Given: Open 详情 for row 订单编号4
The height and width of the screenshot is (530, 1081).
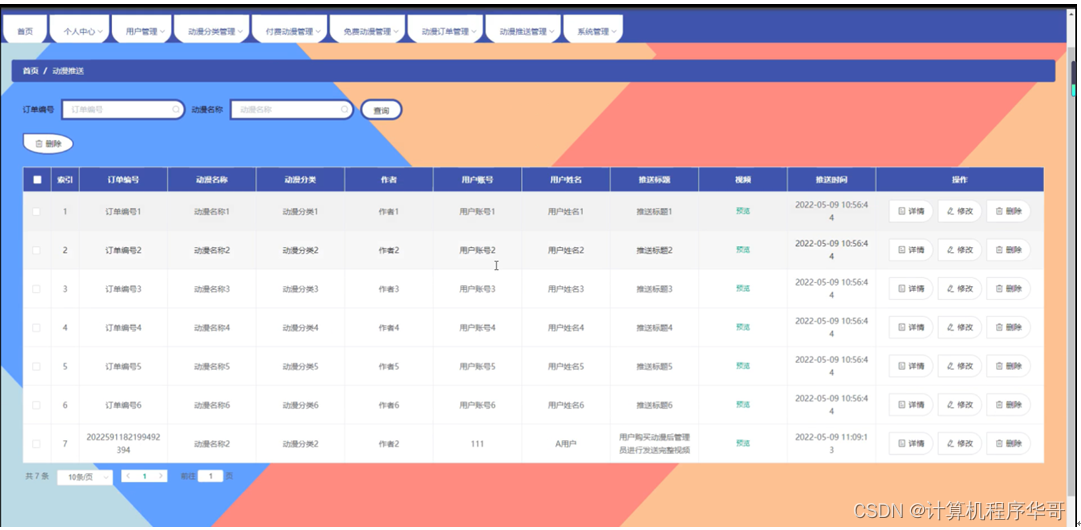Looking at the screenshot, I should pos(911,327).
